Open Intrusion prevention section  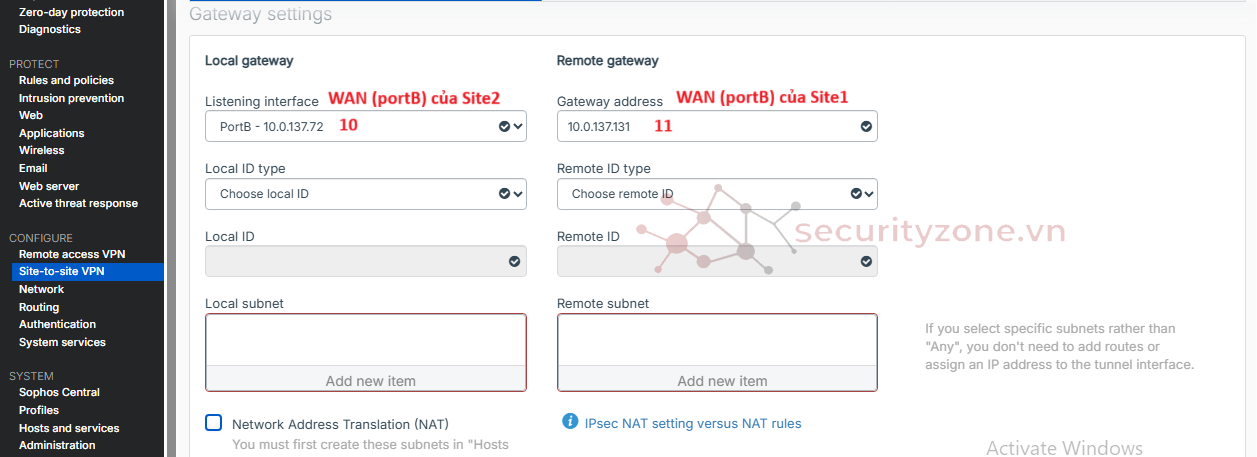click(x=71, y=98)
